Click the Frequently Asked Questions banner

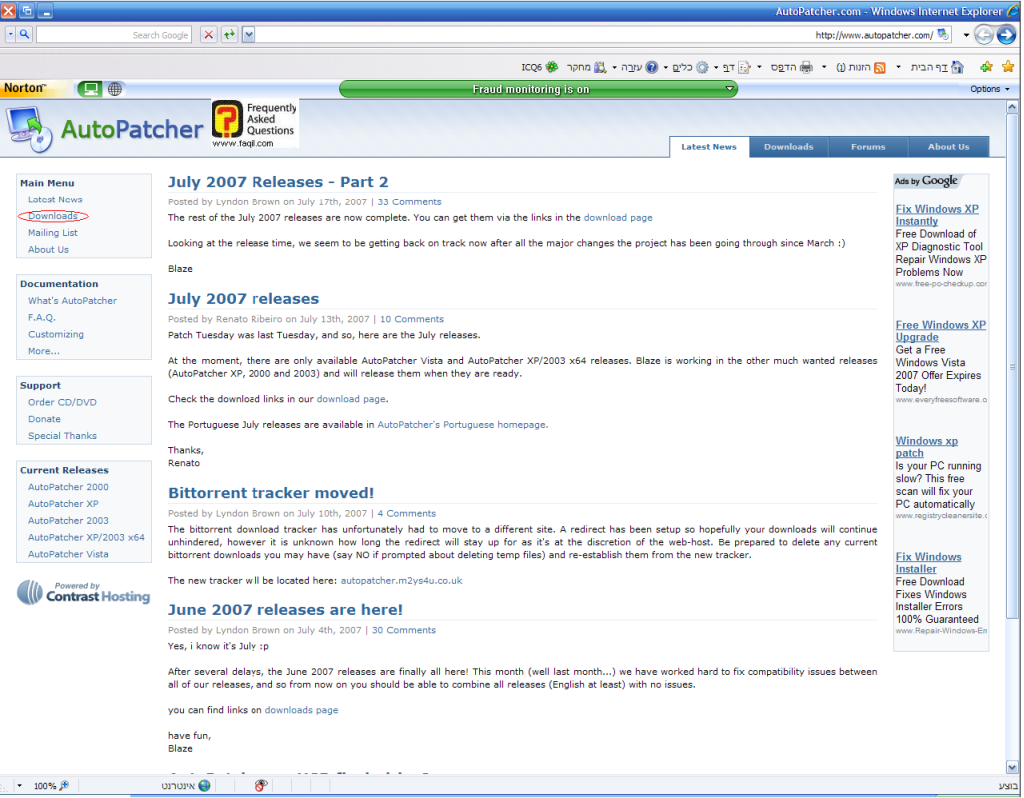[255, 124]
